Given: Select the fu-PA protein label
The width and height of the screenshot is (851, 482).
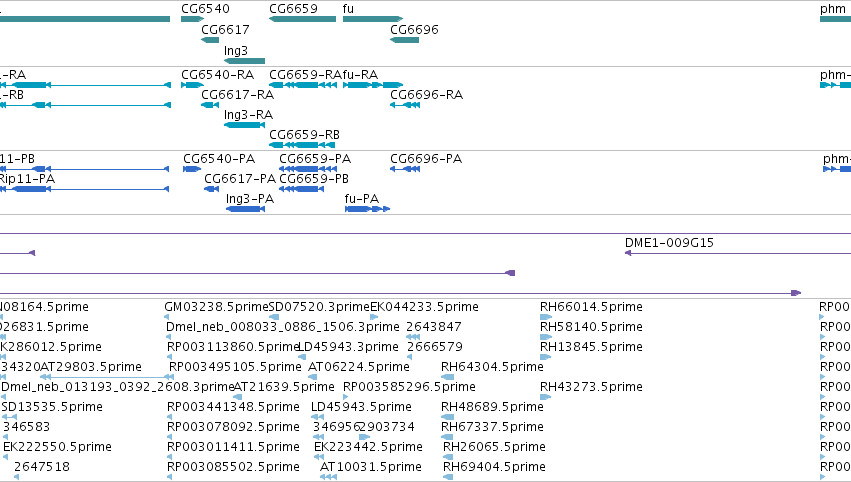Looking at the screenshot, I should pos(362,199).
